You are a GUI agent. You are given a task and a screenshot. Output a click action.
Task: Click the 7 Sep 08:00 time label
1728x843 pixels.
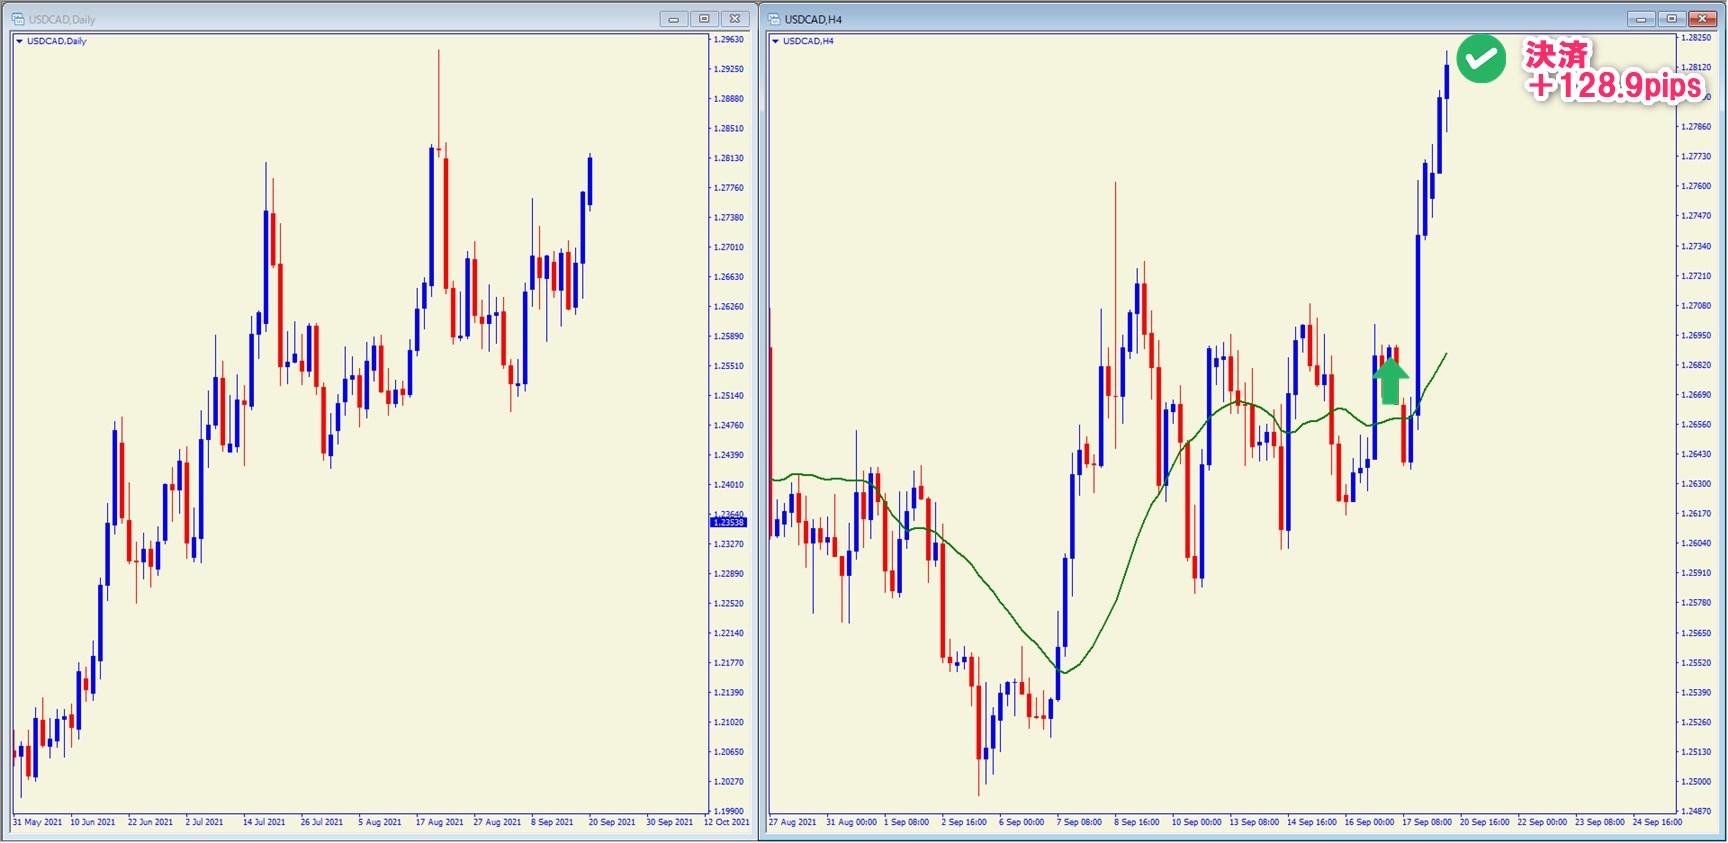click(x=1080, y=822)
